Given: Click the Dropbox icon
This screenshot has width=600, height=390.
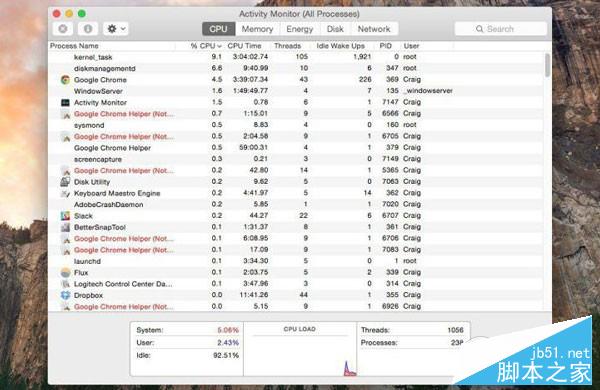Looking at the screenshot, I should pos(65,295).
